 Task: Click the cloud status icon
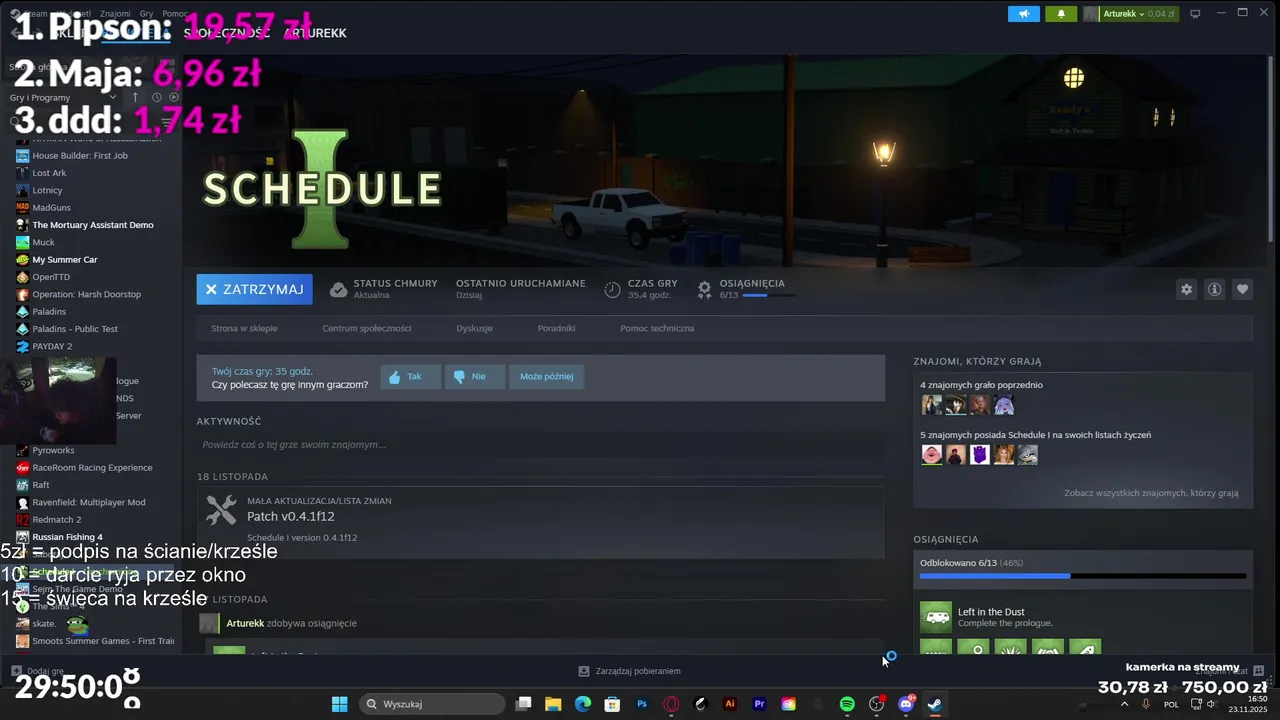339,289
